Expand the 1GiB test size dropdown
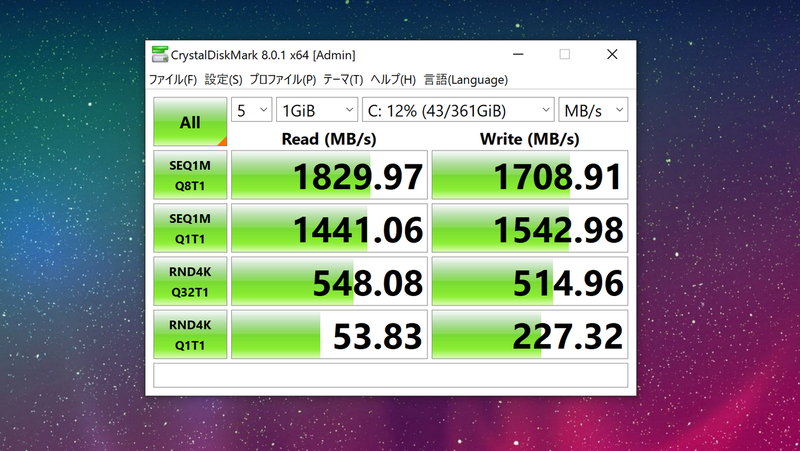800x451 pixels. tap(318, 109)
